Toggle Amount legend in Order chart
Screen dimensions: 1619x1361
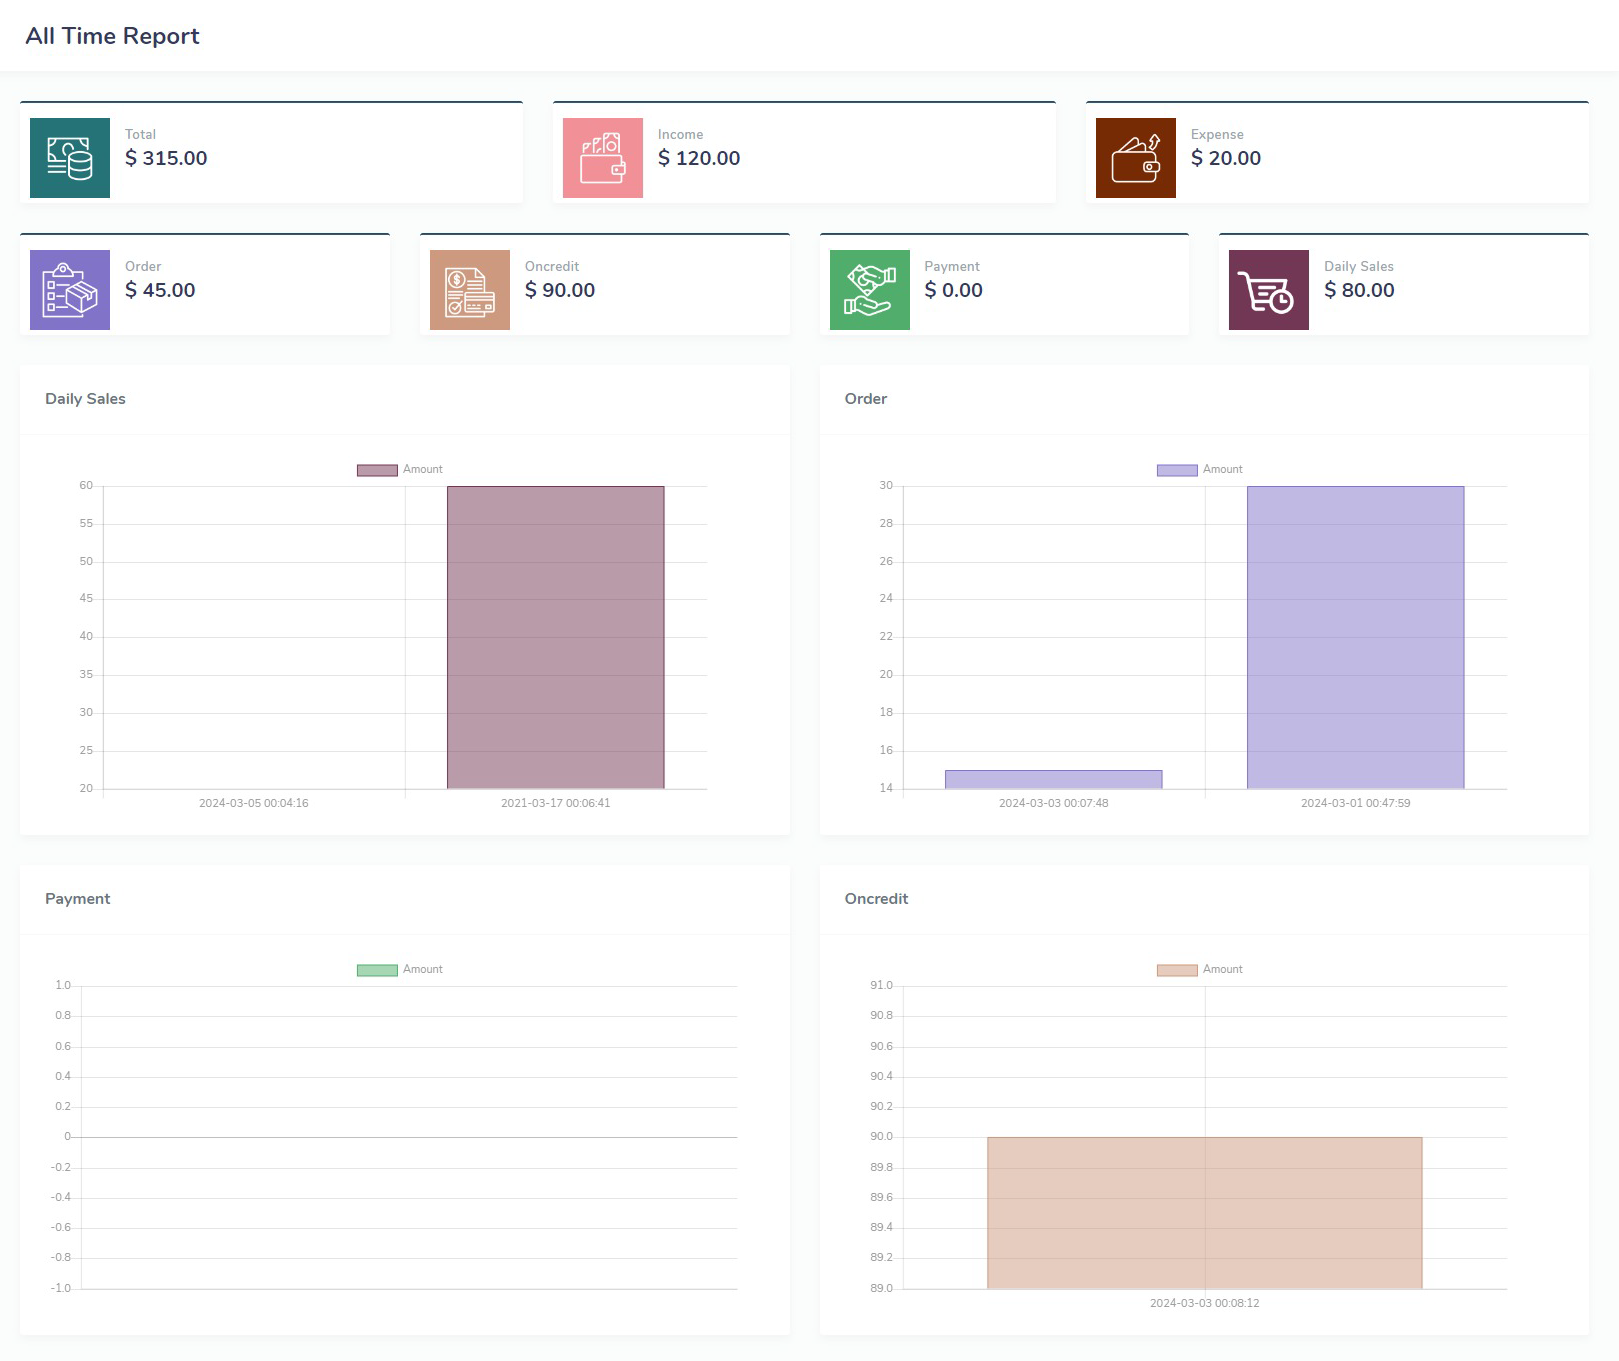click(x=1200, y=470)
